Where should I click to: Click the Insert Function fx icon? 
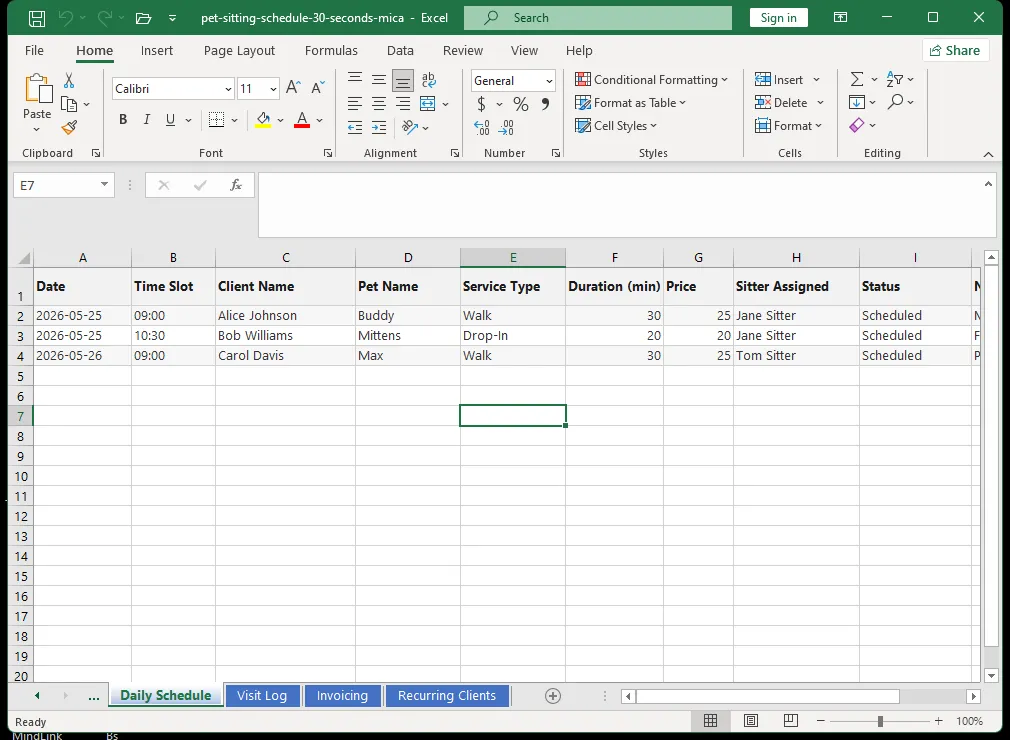(x=236, y=185)
